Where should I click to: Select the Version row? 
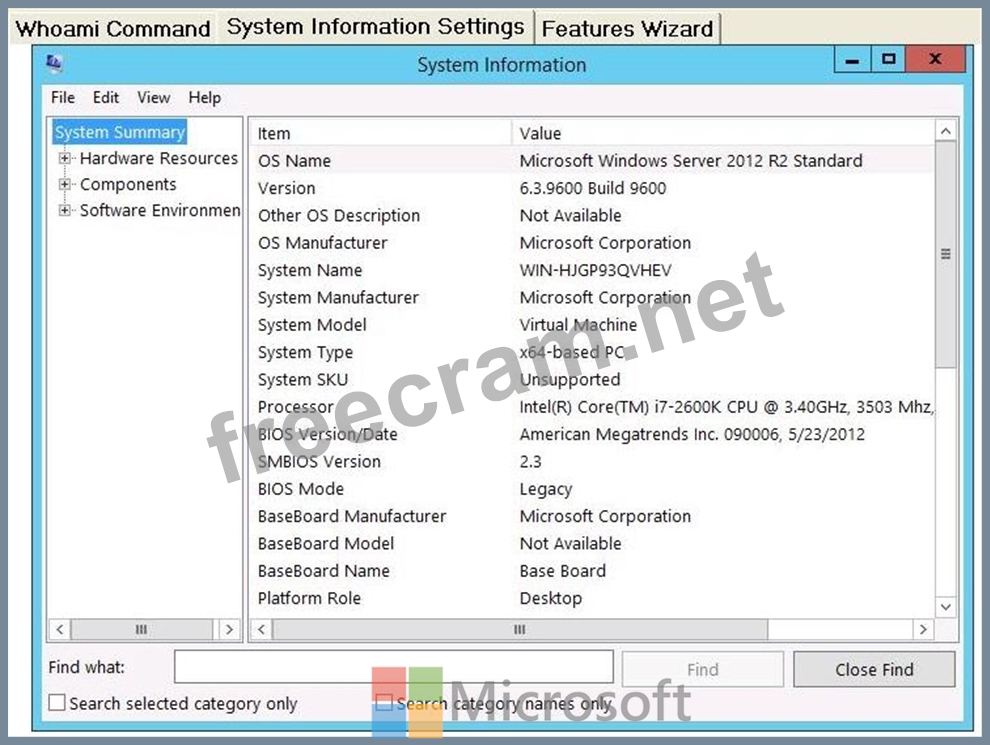592,188
